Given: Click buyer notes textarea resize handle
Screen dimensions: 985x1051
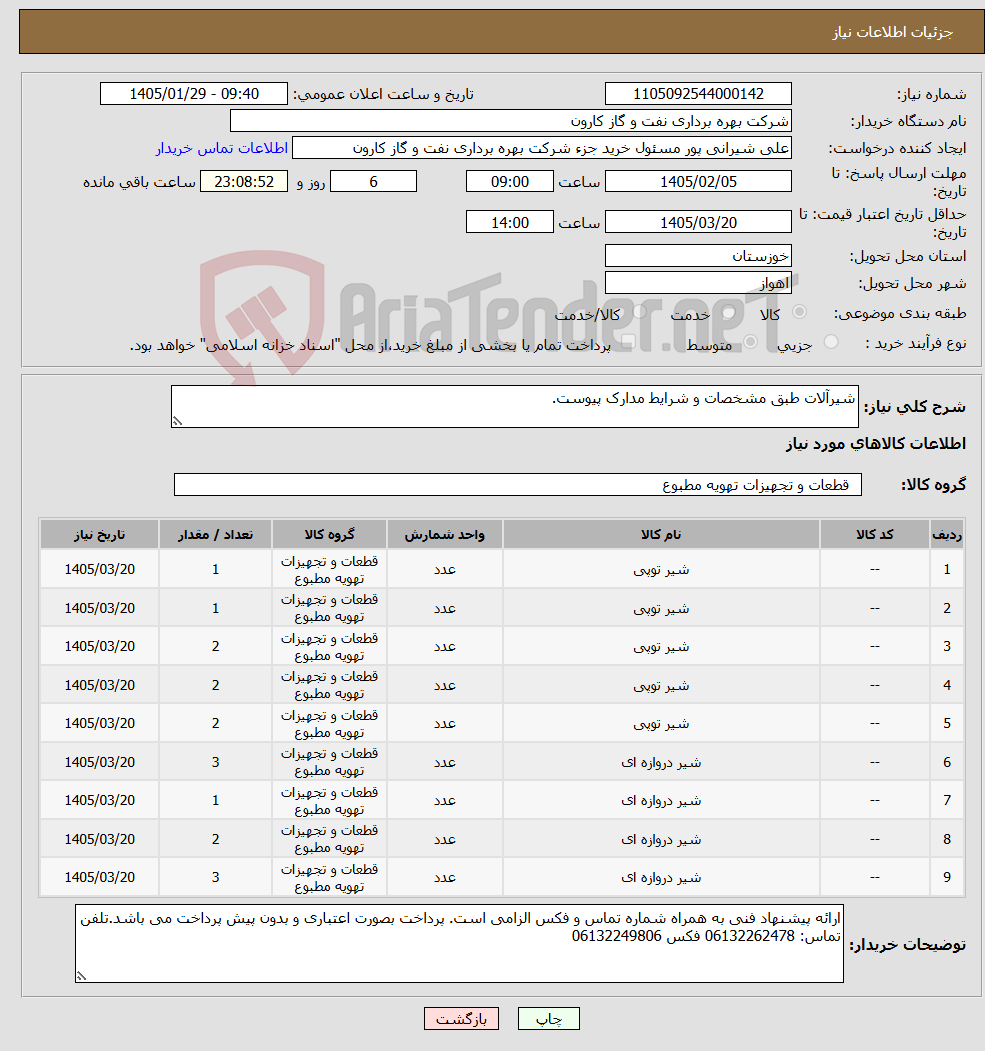Looking at the screenshot, I should click(x=82, y=977).
